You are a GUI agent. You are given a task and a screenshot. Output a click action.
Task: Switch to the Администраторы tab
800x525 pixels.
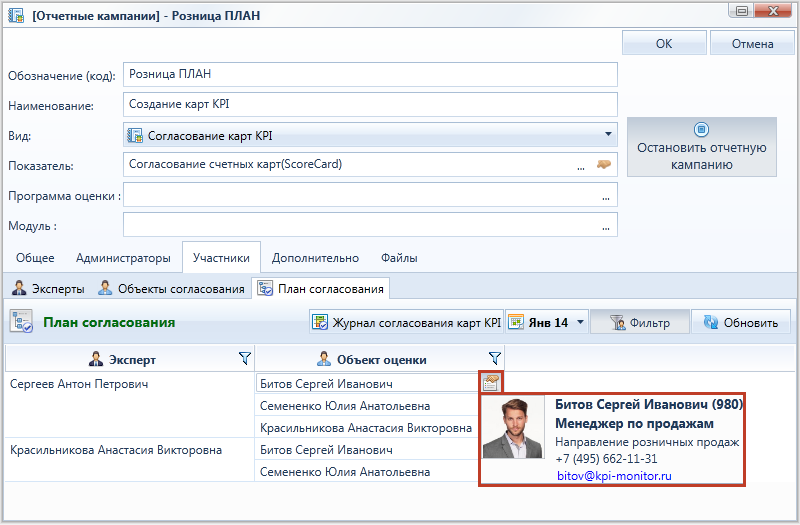(x=123, y=258)
